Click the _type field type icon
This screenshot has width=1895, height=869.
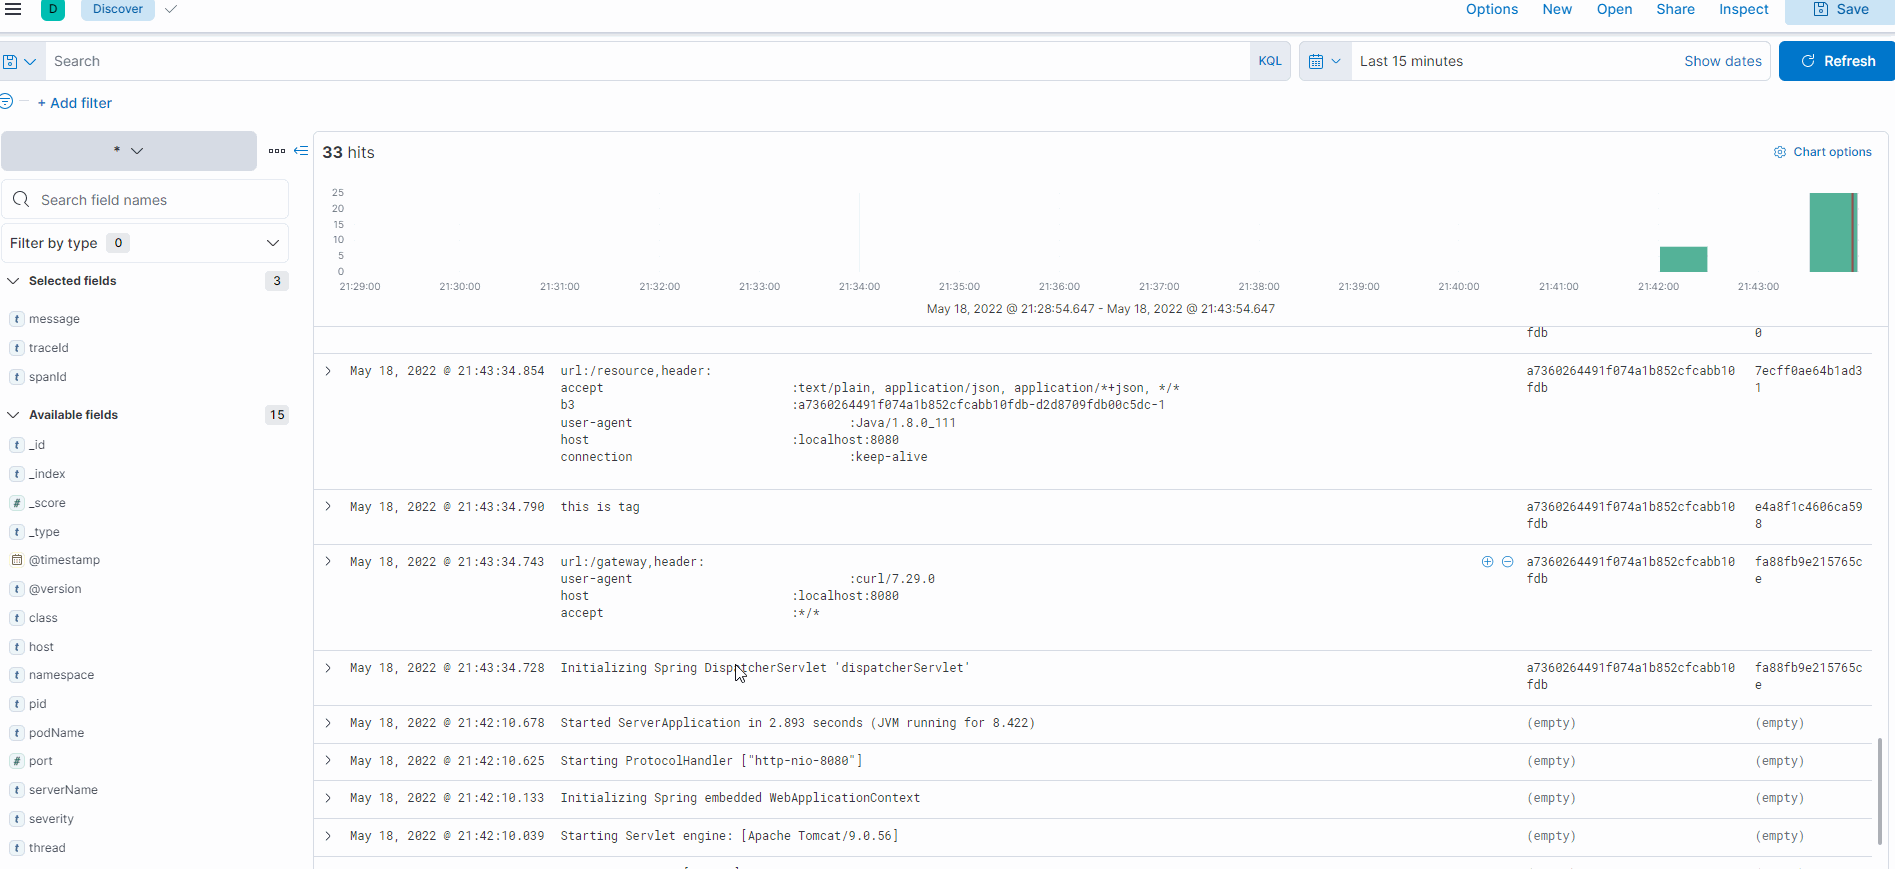point(17,532)
